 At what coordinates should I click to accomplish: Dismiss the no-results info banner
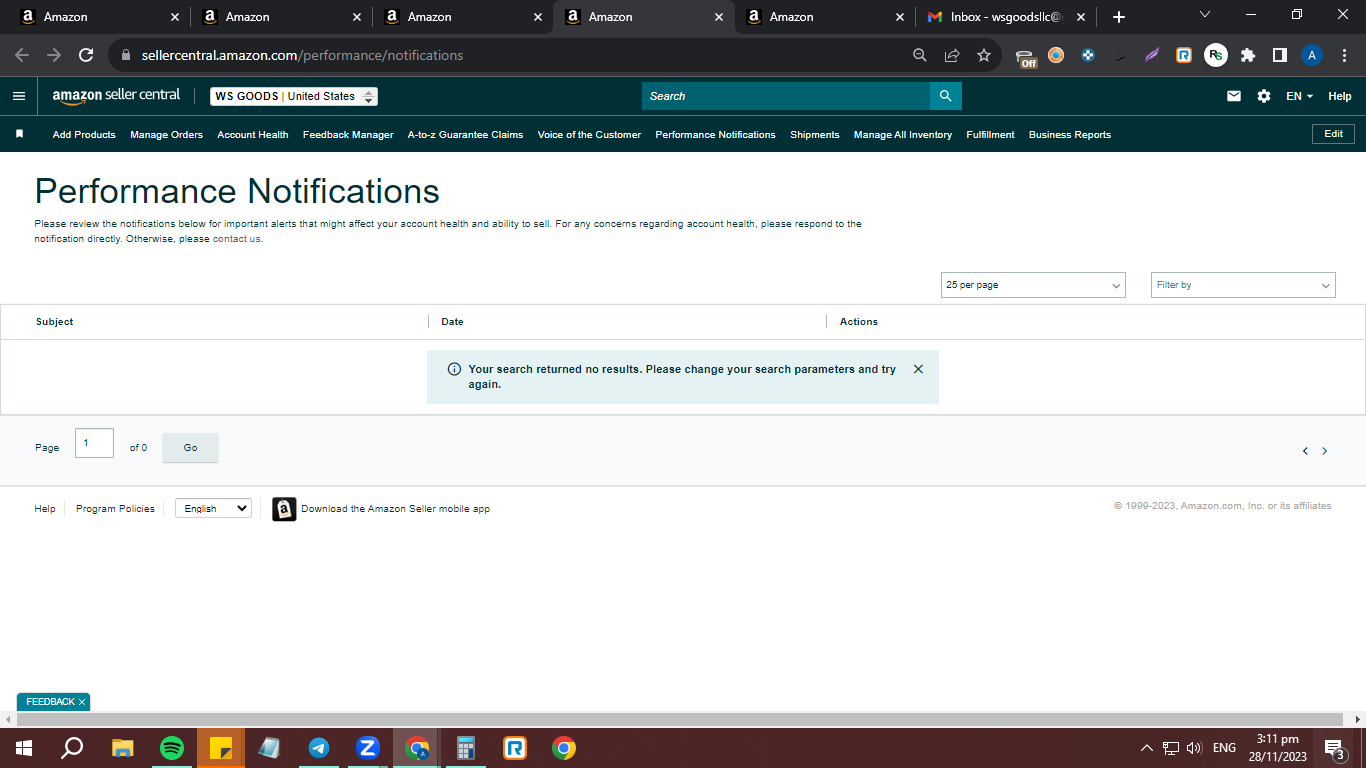coord(918,369)
